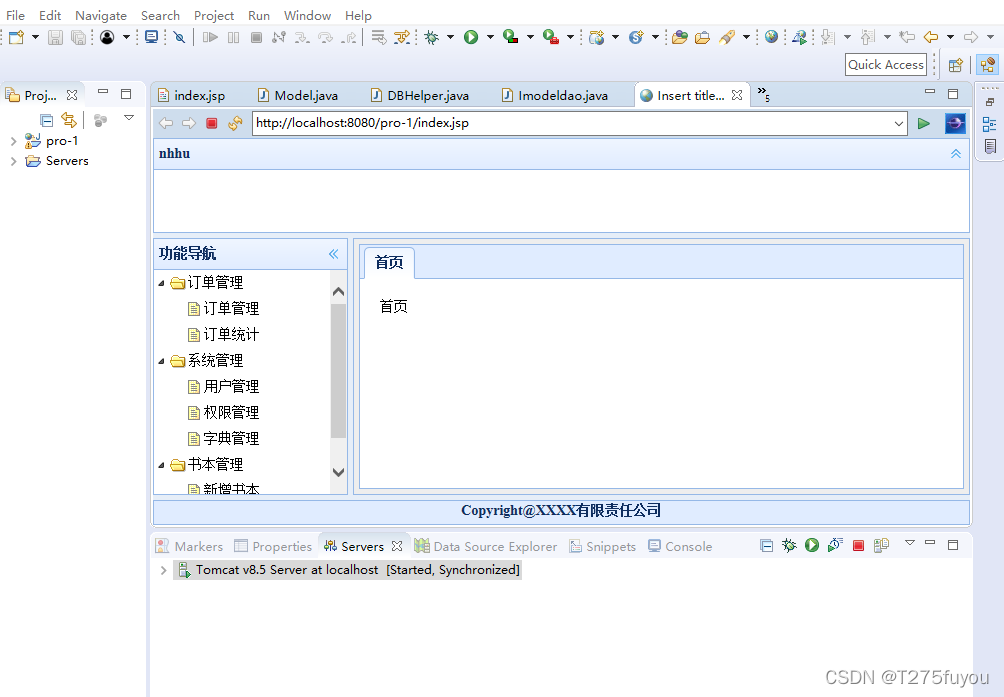1004x697 pixels.
Task: Click the Save toolbar icon
Action: coord(56,37)
